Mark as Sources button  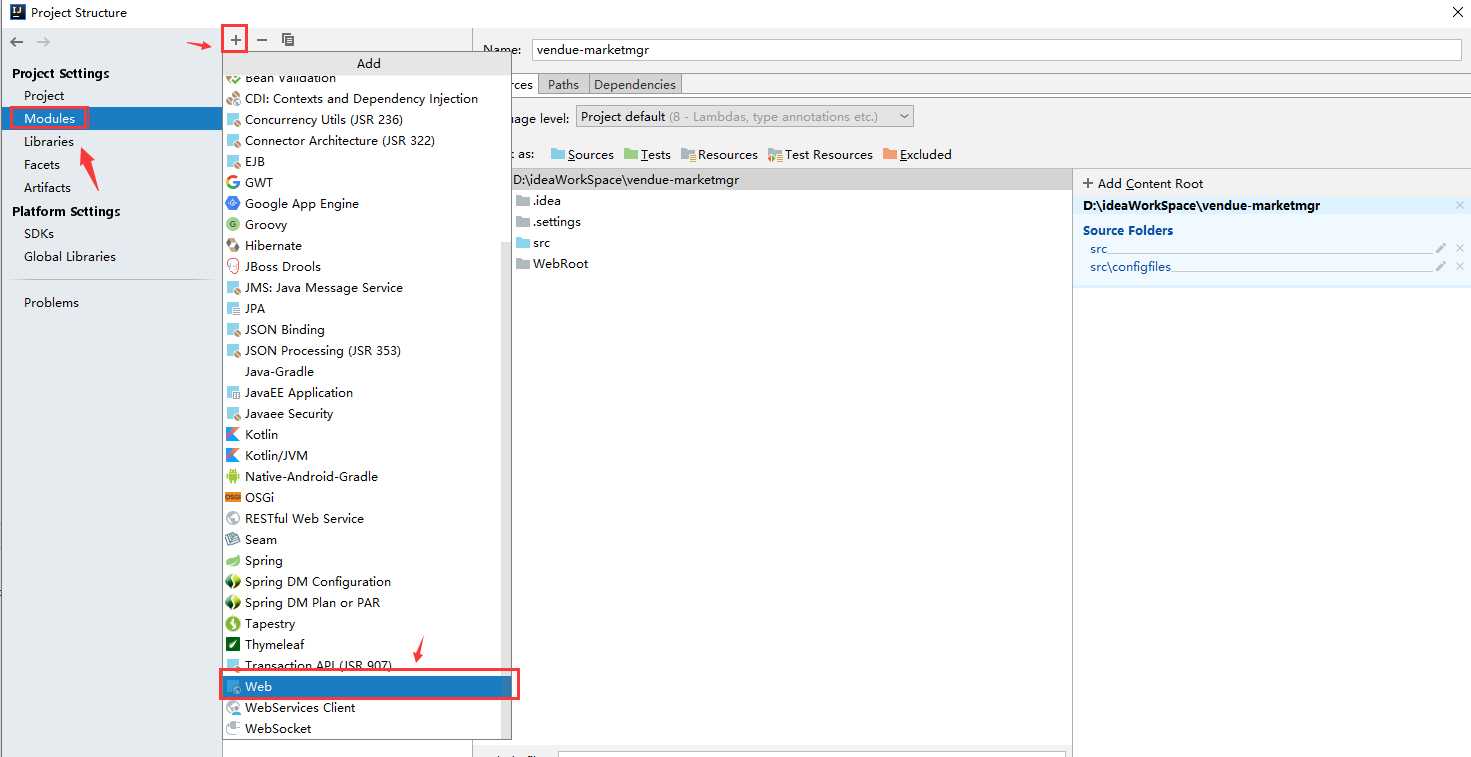(582, 154)
